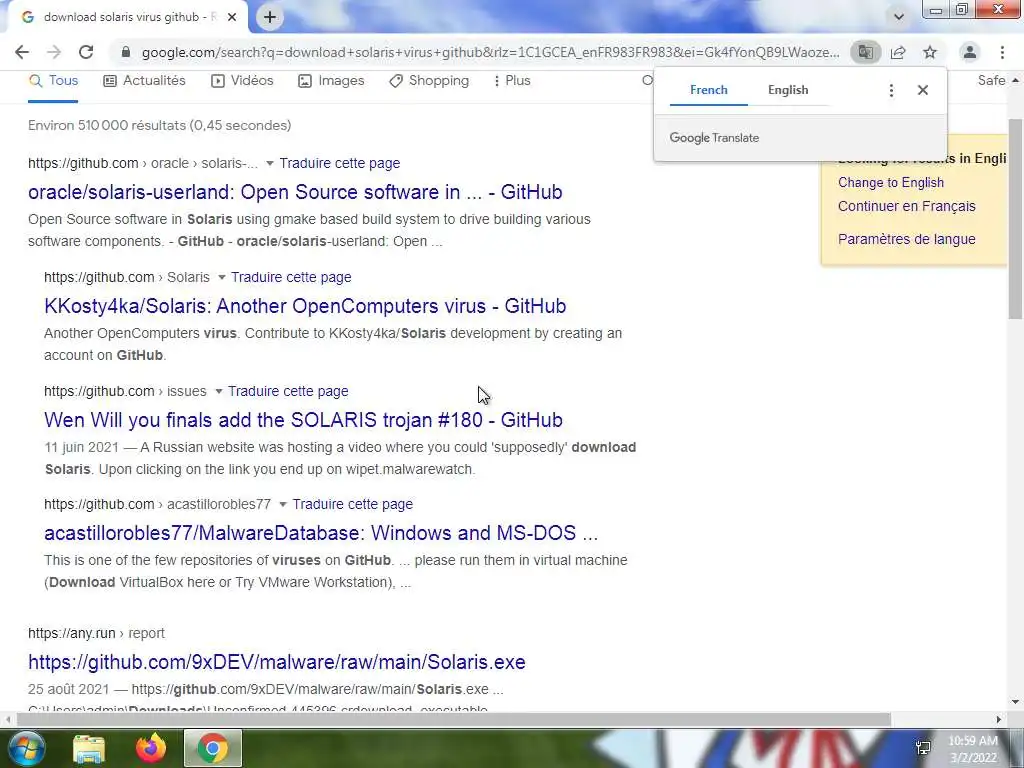Translate the KKosty4ka Solaris page
Screen dimensions: 1024x768
pyautogui.click(x=291, y=278)
